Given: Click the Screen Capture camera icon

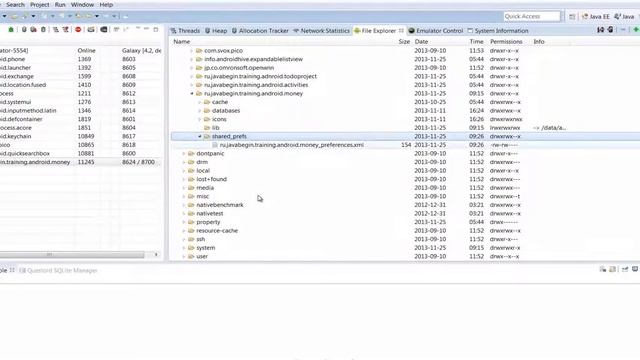Looking at the screenshot, I should (x=91, y=30).
